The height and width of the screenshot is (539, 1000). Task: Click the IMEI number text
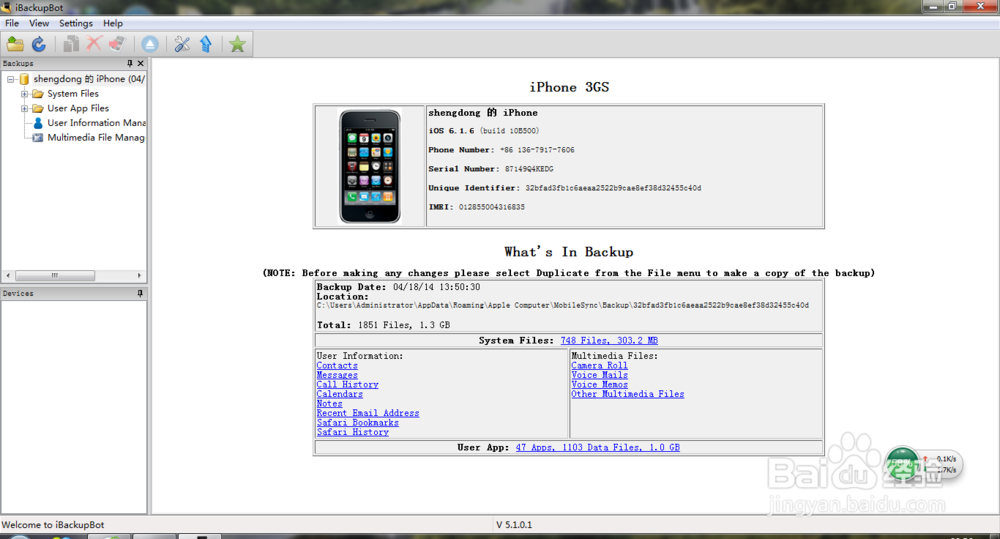(492, 207)
